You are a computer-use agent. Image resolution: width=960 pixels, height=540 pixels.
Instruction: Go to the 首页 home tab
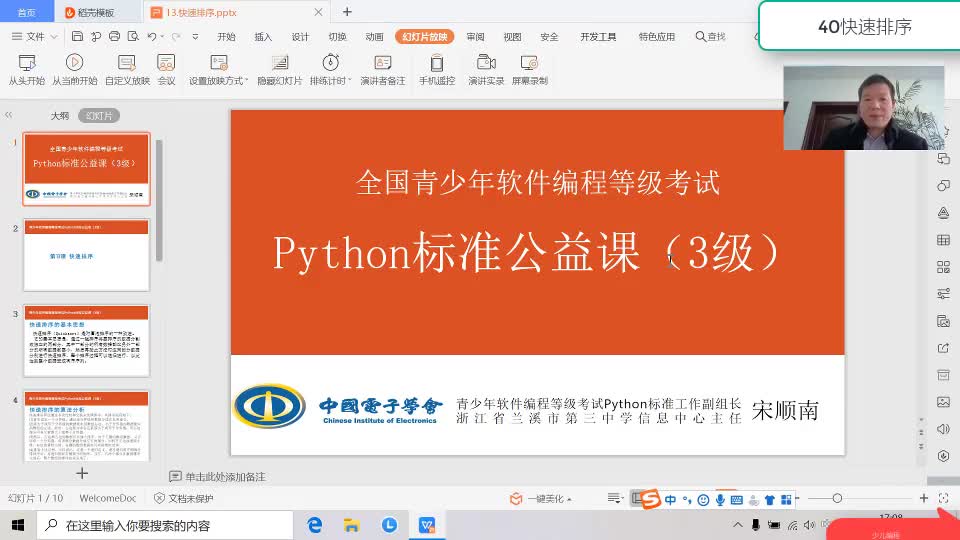pos(26,12)
